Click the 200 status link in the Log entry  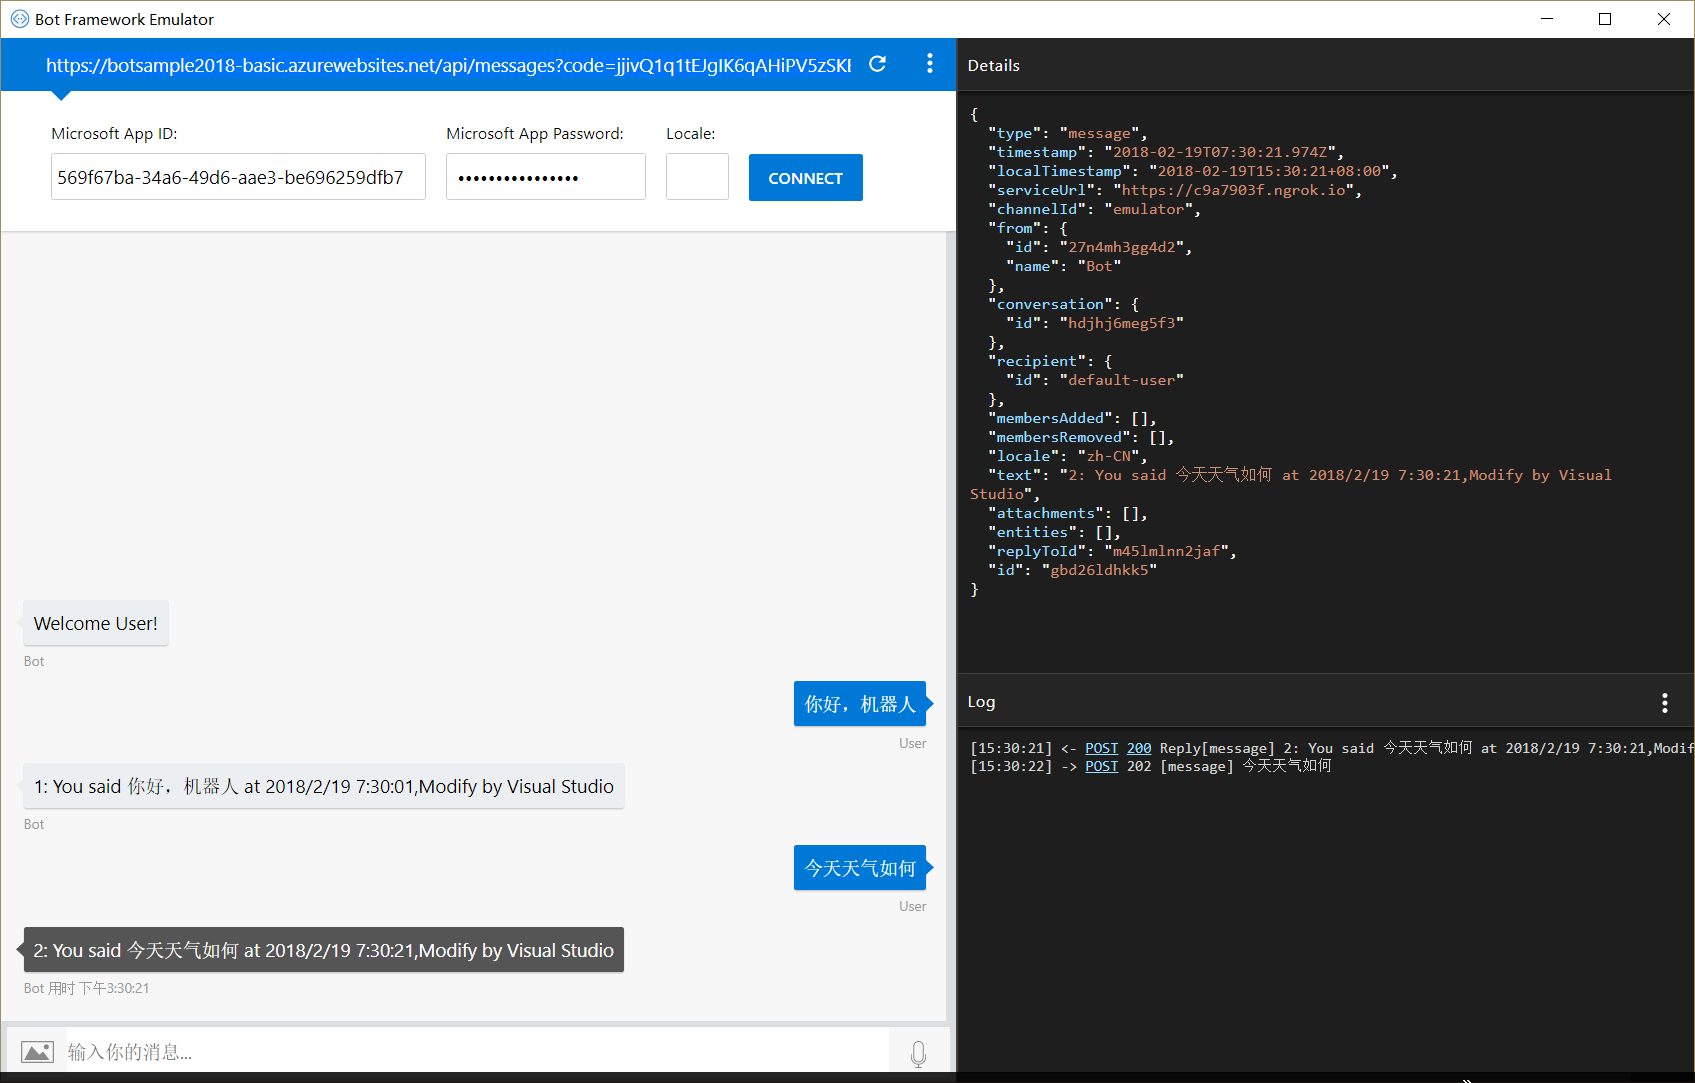(x=1139, y=747)
